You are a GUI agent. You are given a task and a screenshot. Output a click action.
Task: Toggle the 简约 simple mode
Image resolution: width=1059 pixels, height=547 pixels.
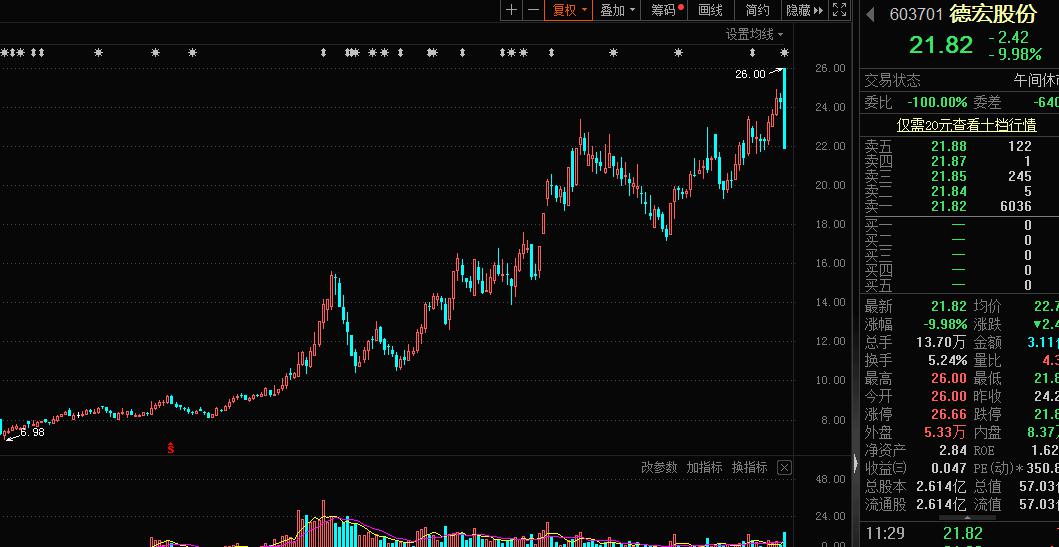click(x=757, y=10)
